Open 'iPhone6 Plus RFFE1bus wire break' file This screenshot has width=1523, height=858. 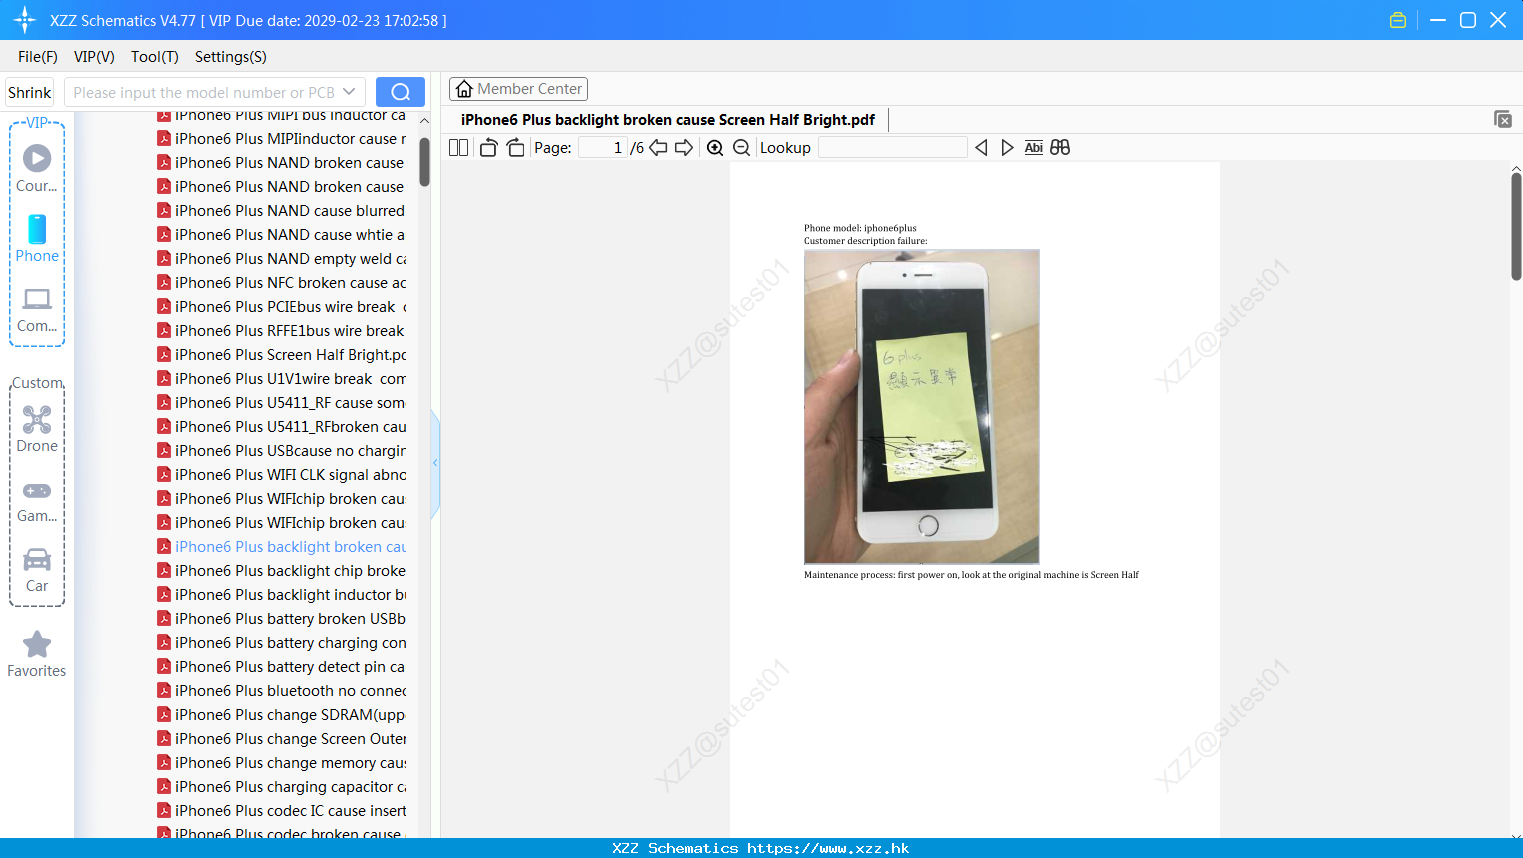point(281,331)
